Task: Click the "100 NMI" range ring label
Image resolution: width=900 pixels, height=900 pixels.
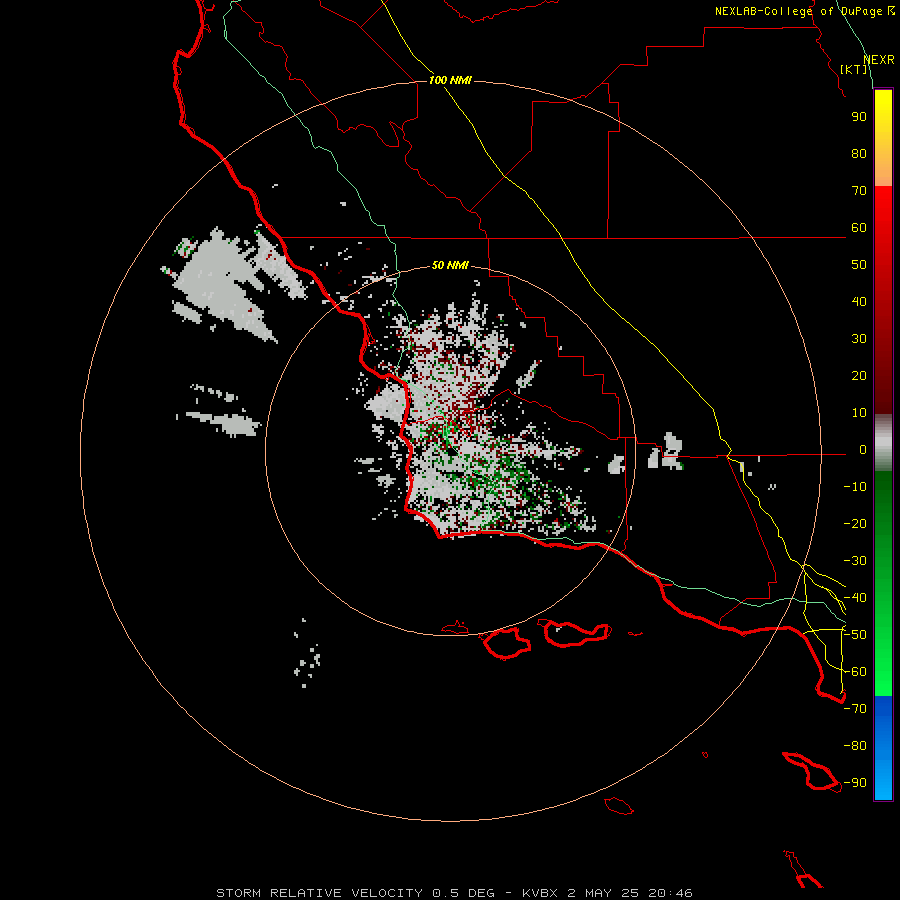Action: 450,80
